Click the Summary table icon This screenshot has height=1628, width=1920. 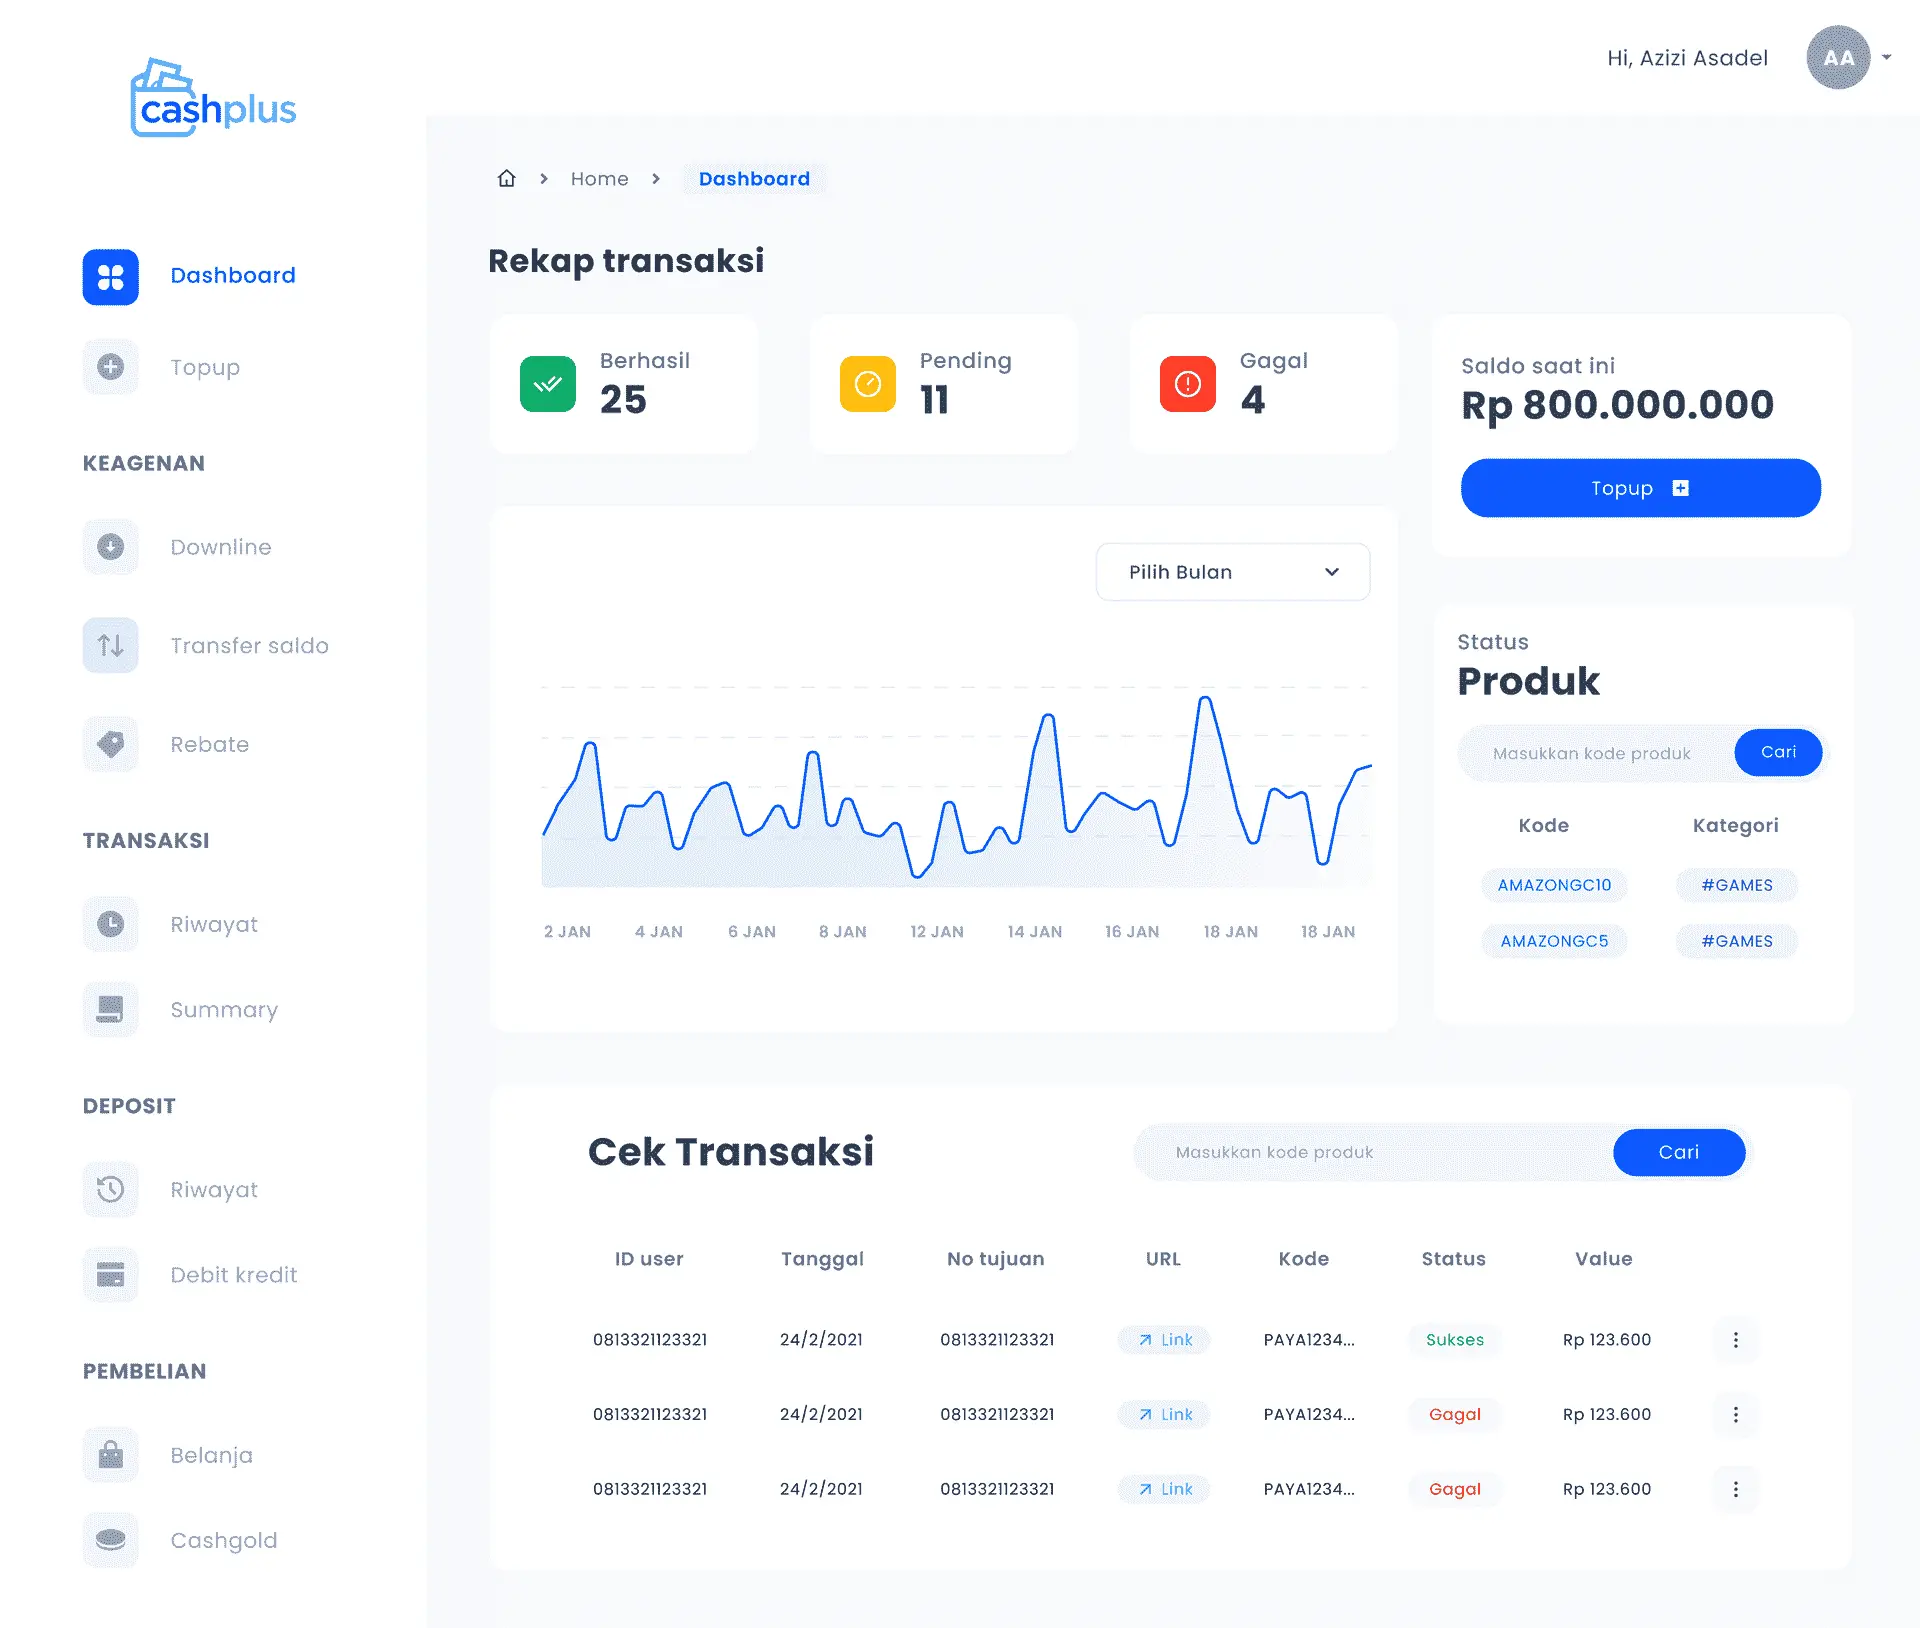tap(111, 1009)
